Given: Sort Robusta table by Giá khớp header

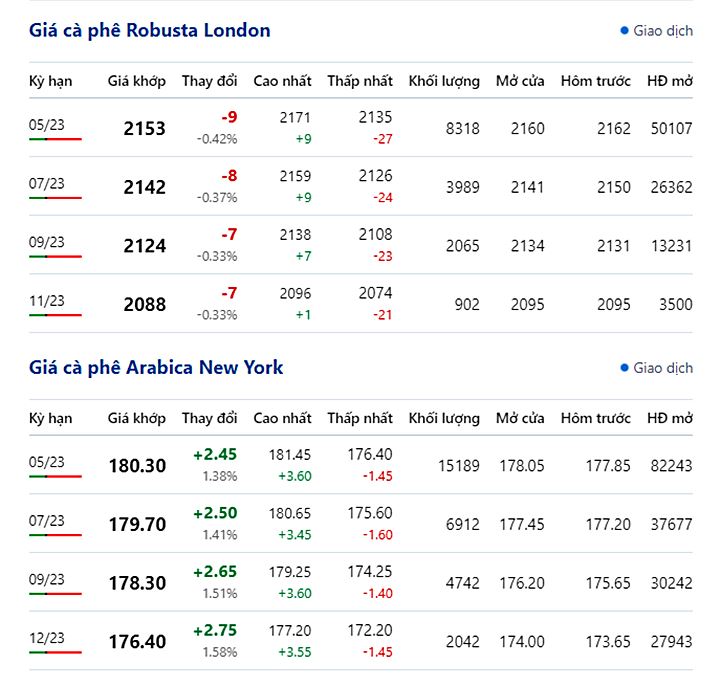Looking at the screenshot, I should click(137, 81).
